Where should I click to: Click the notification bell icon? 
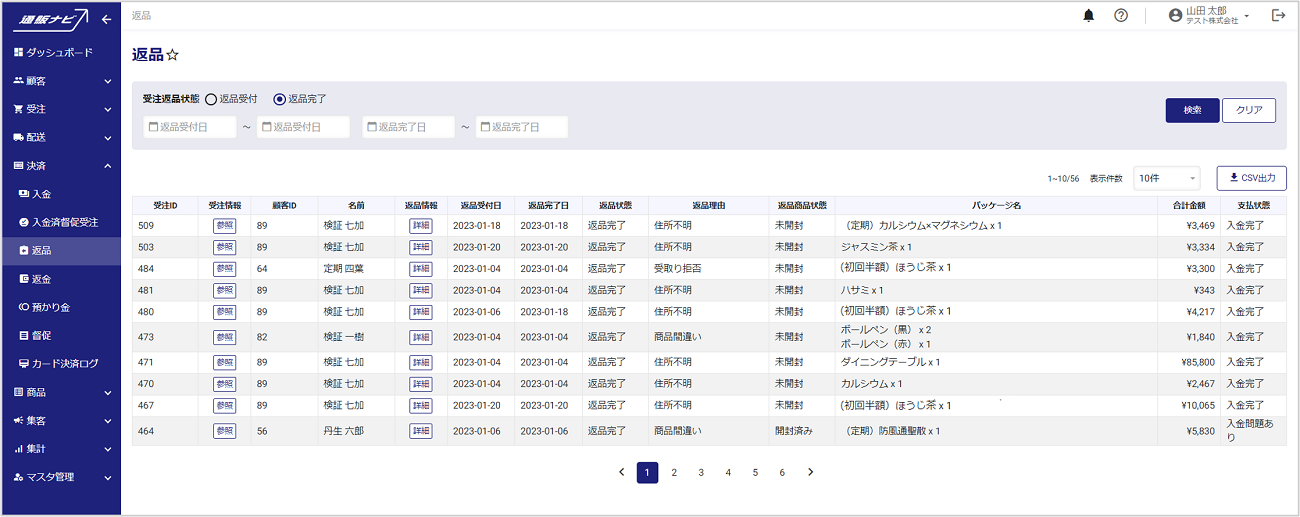[x=1089, y=15]
